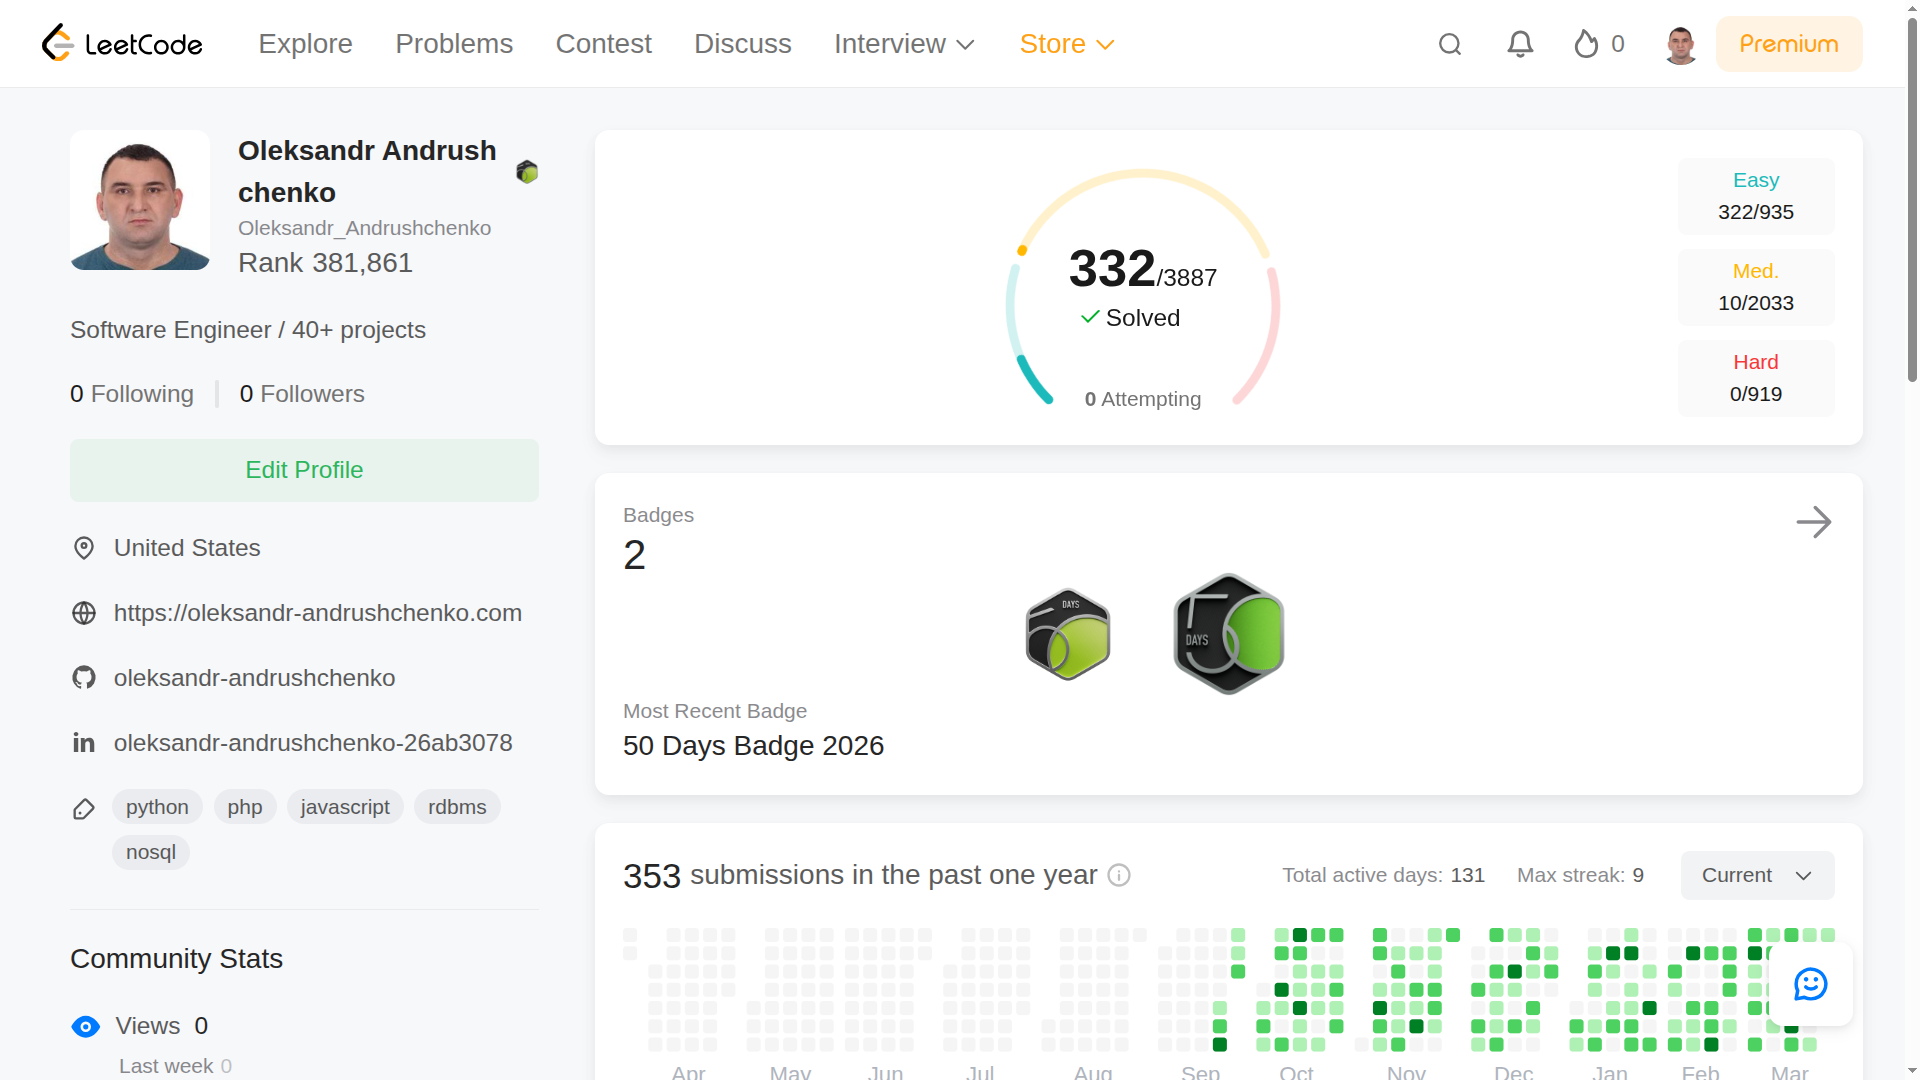Viewport: 1920px width, 1080px height.
Task: Expand the Store dropdown menu
Action: (x=1066, y=44)
